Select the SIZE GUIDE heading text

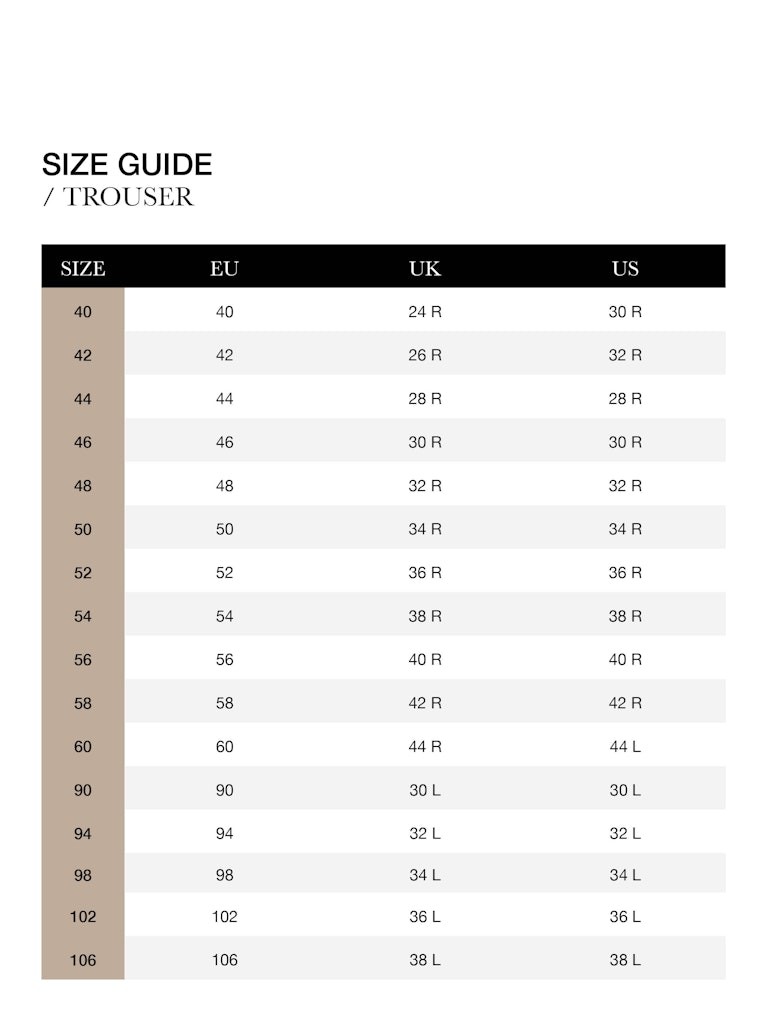127,164
